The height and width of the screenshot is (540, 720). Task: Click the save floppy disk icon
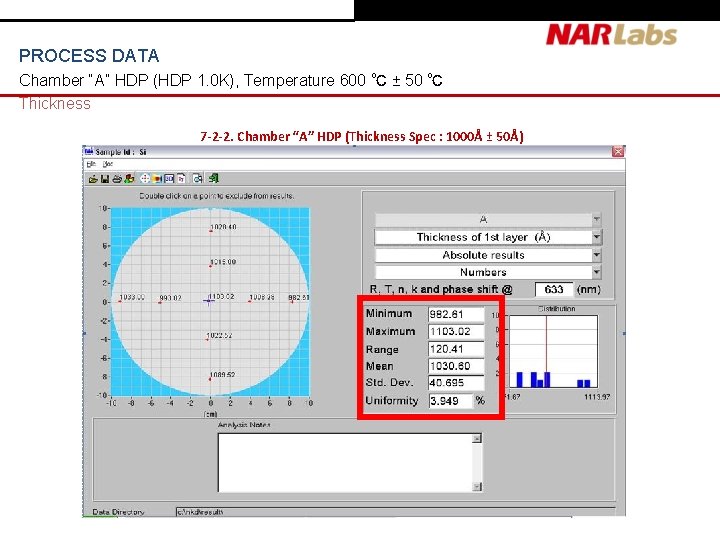tap(105, 179)
